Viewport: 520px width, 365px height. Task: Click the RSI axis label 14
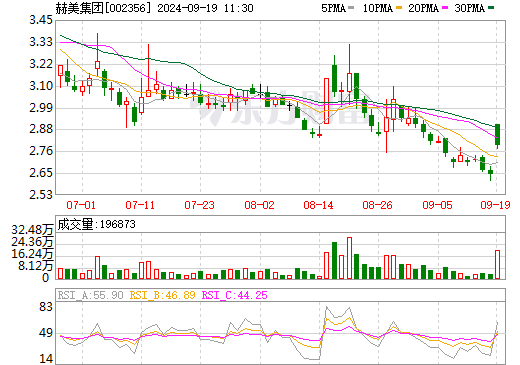click(x=46, y=359)
